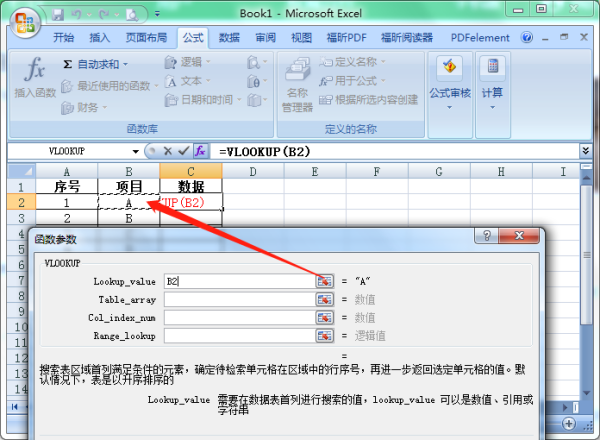Select column D header

click(253, 171)
